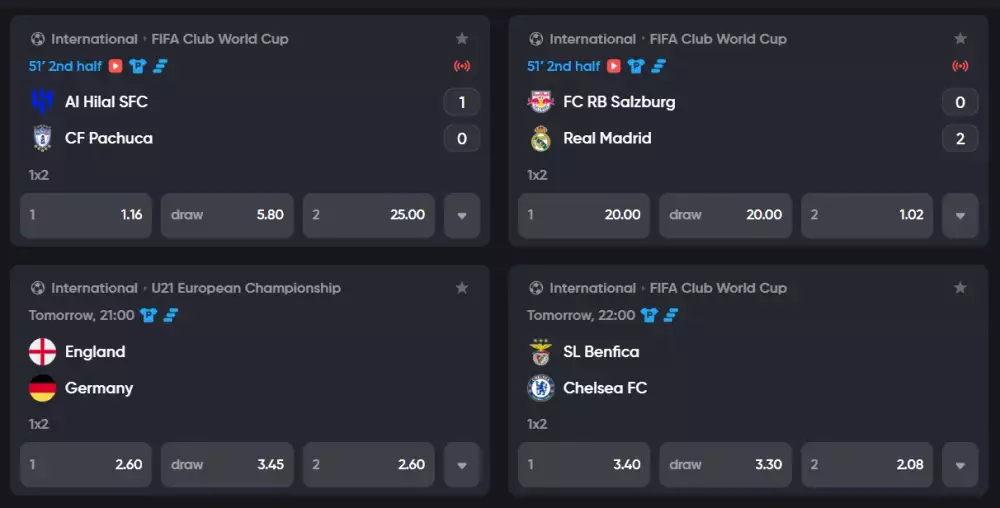Bet on Real Madrid win at 1.02
Image resolution: width=1000 pixels, height=508 pixels.
tap(867, 215)
